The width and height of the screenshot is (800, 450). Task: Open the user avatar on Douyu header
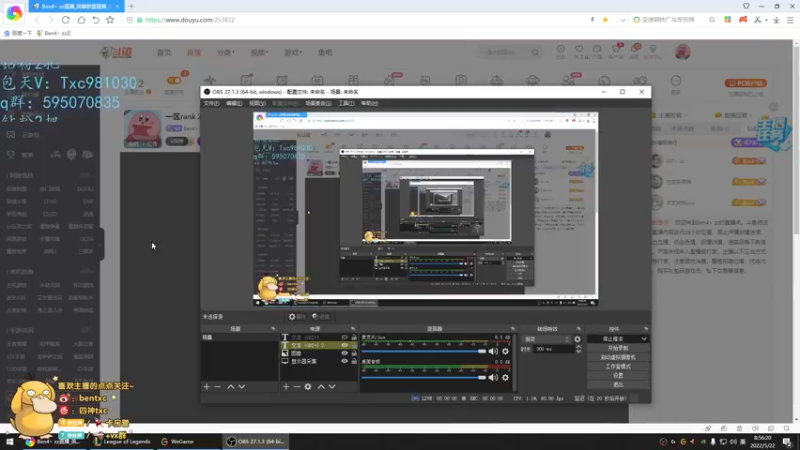click(x=683, y=52)
